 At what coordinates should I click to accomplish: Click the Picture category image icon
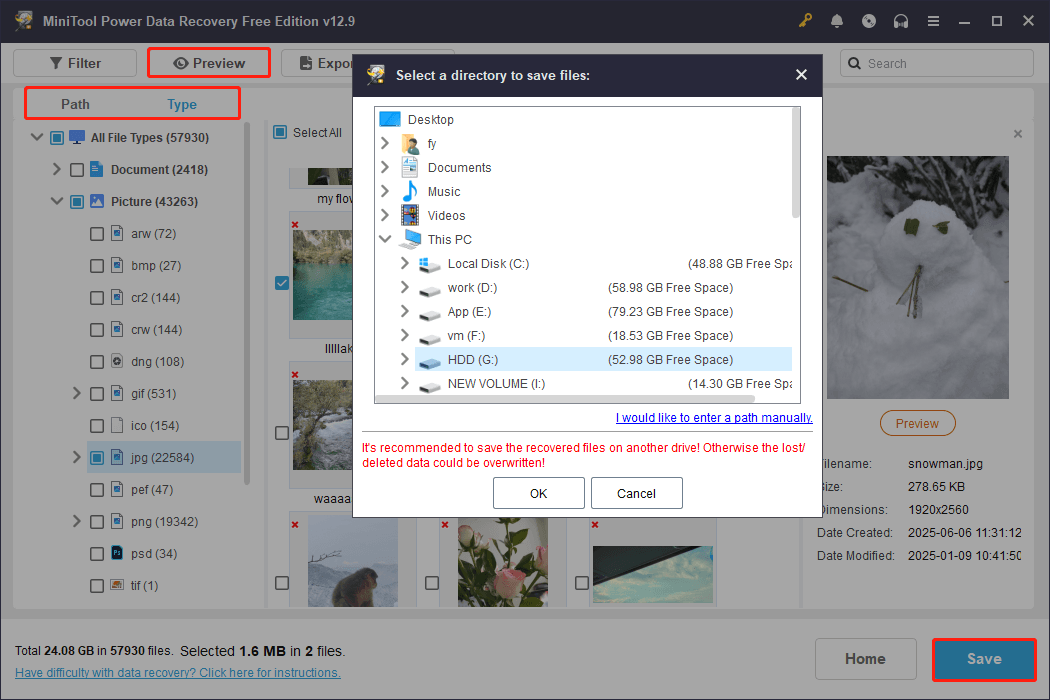[97, 201]
